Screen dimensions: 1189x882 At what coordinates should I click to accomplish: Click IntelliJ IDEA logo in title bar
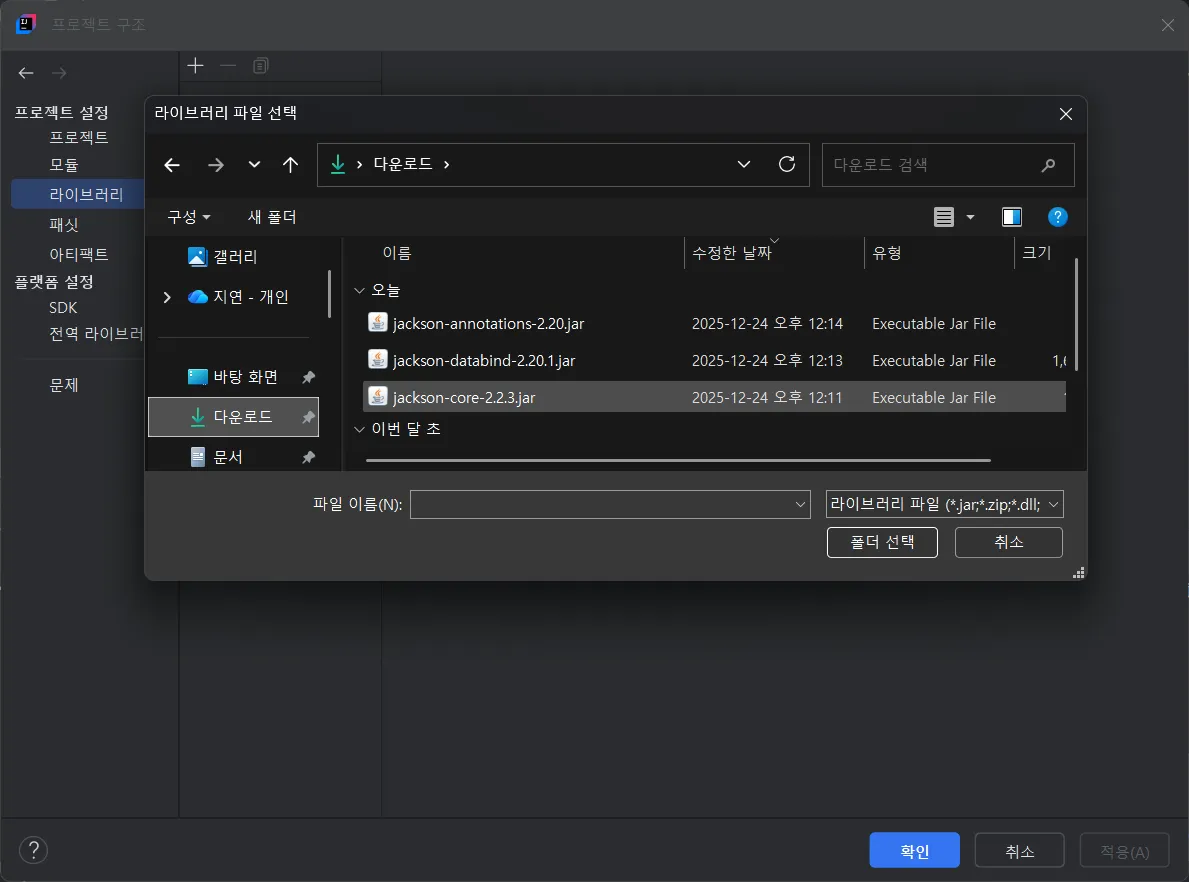click(x=26, y=24)
